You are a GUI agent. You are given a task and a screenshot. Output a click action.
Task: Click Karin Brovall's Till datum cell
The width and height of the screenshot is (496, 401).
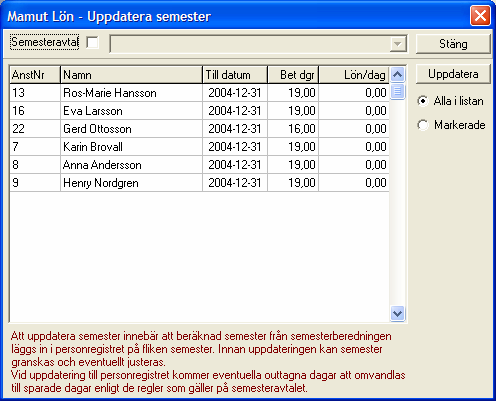235,147
